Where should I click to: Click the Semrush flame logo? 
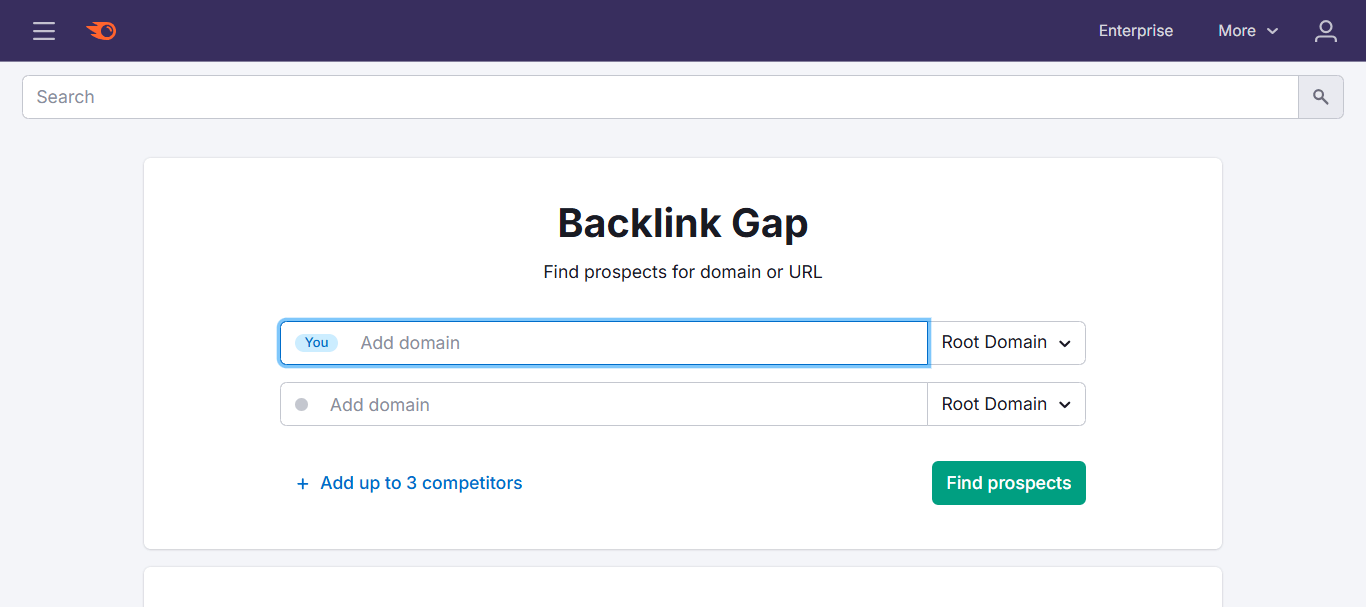point(101,31)
